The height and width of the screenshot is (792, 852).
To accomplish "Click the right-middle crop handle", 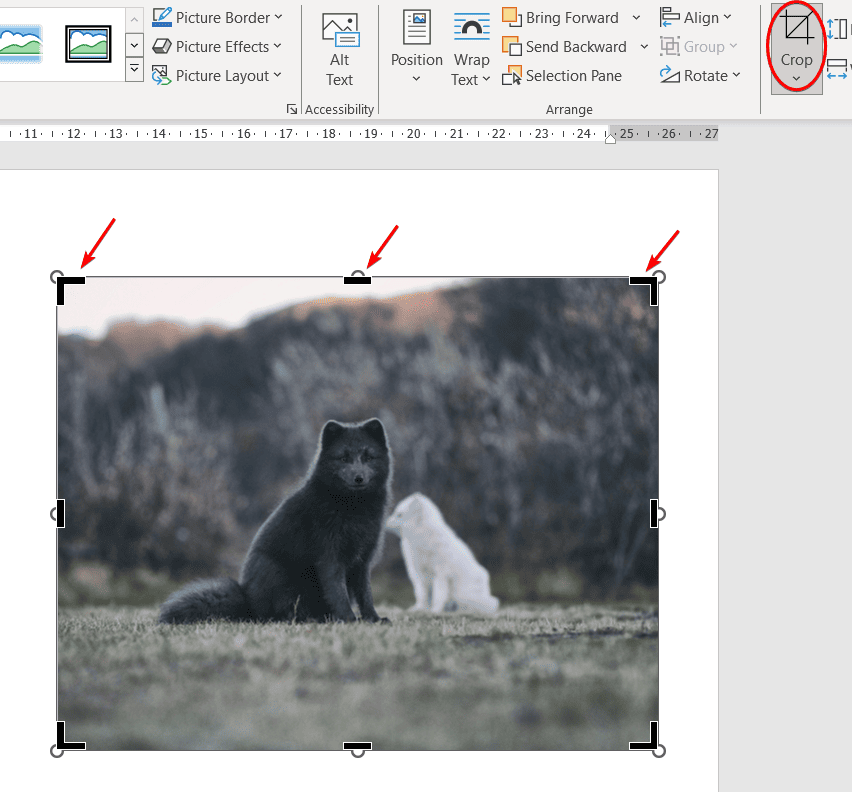I will 654,513.
